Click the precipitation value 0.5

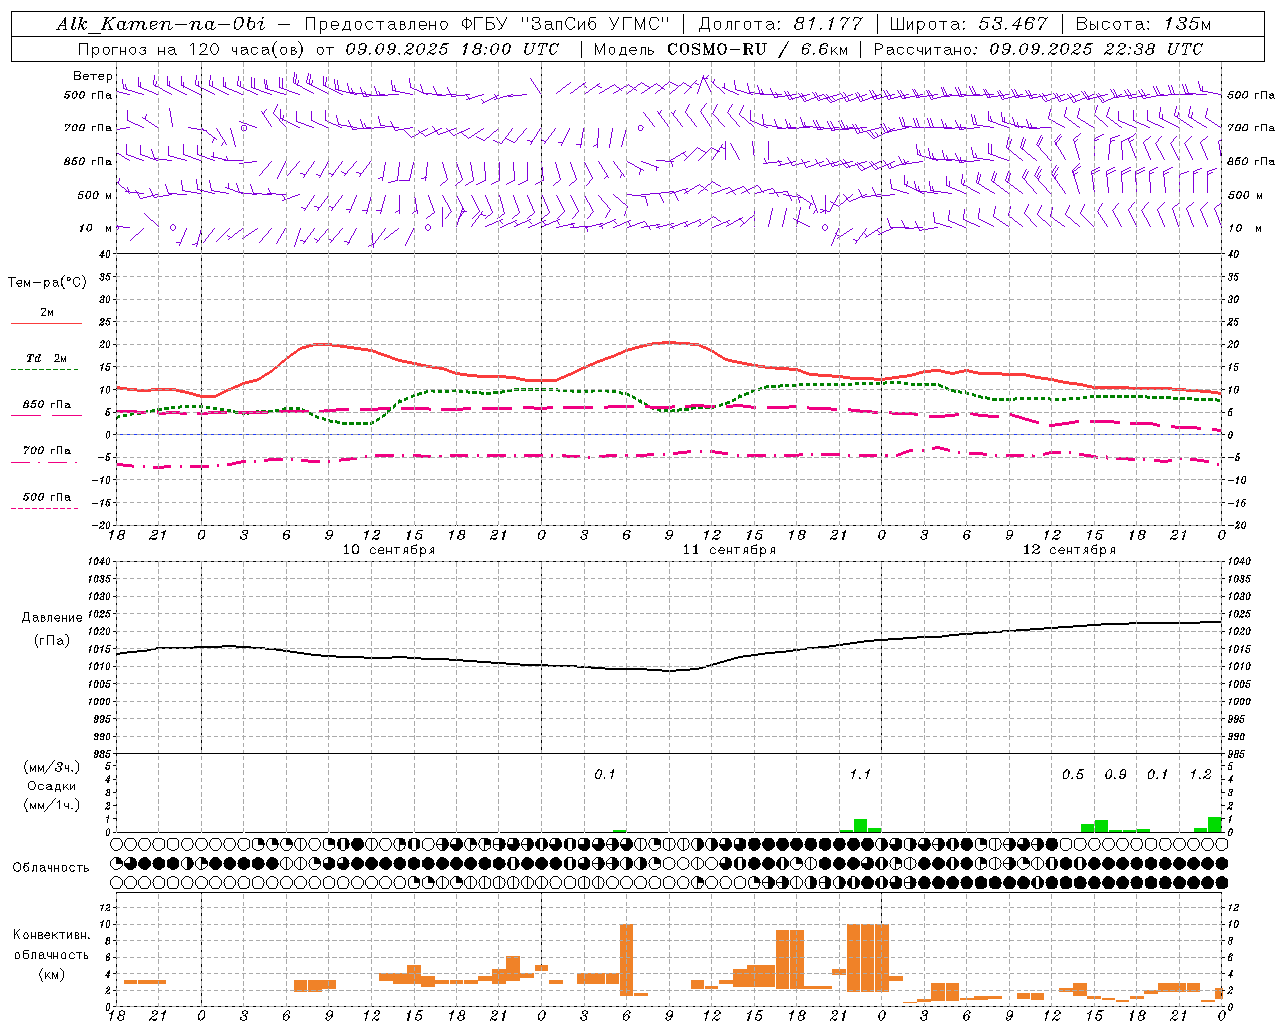[1073, 775]
